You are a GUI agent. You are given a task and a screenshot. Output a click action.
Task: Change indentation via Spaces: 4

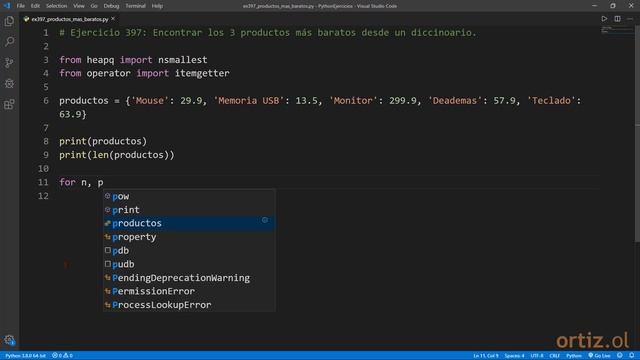514,356
